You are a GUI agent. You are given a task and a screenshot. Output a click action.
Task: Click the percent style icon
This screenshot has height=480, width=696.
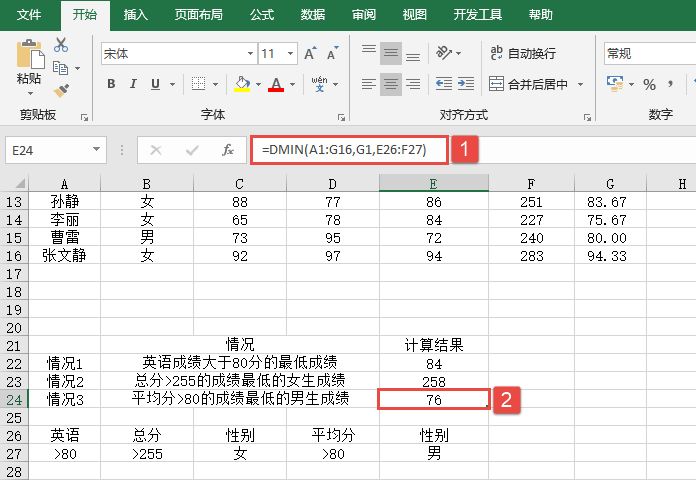coord(649,84)
